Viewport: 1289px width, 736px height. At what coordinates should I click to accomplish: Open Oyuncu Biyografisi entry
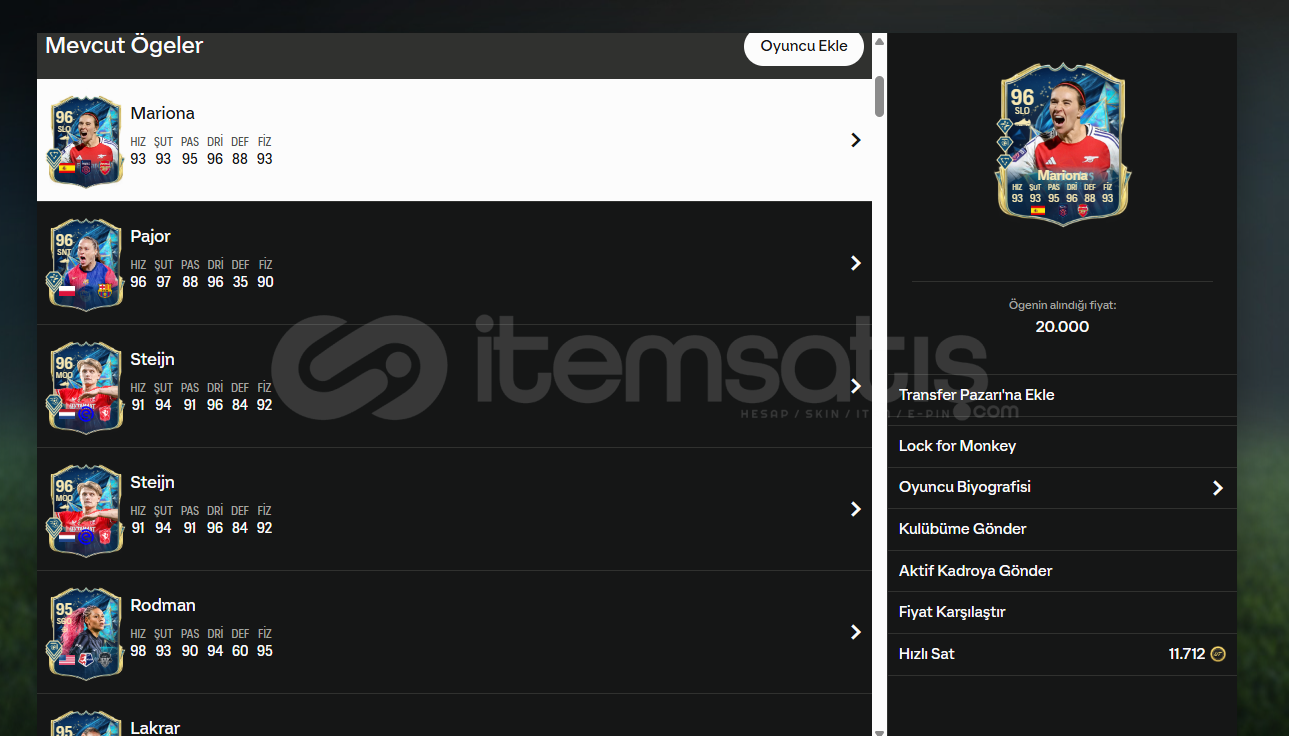1062,488
